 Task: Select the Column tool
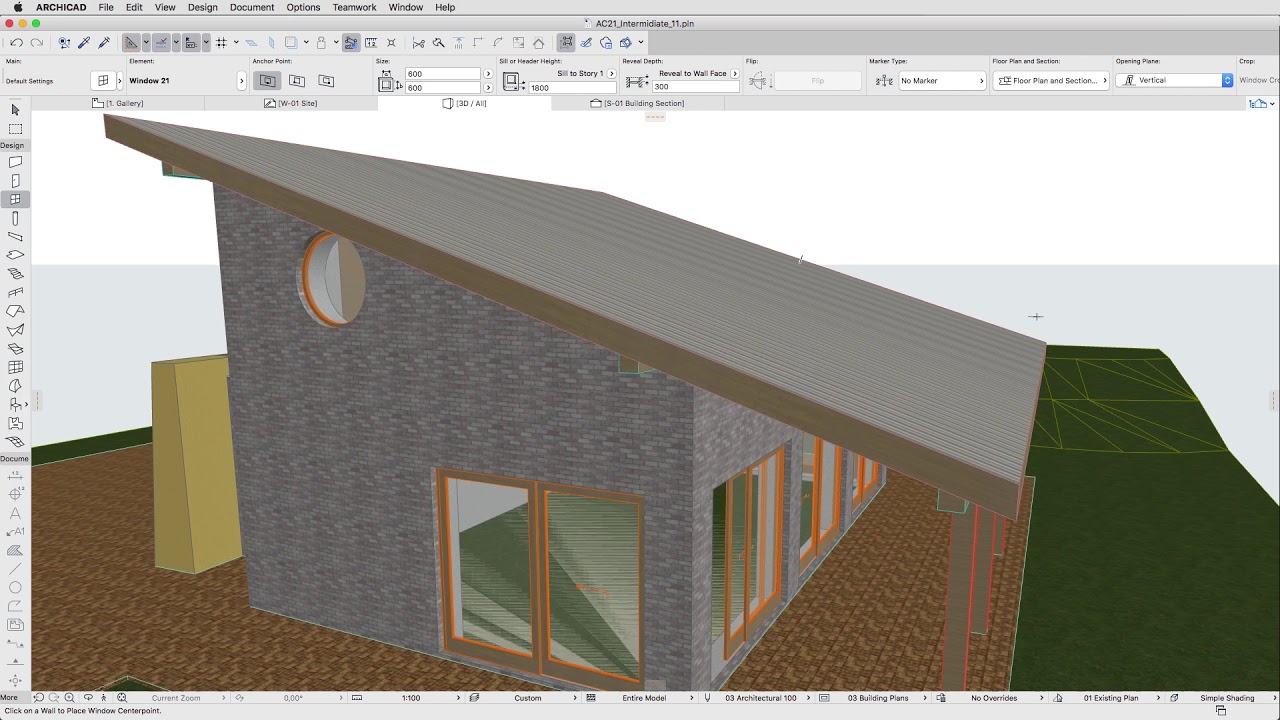tap(15, 218)
